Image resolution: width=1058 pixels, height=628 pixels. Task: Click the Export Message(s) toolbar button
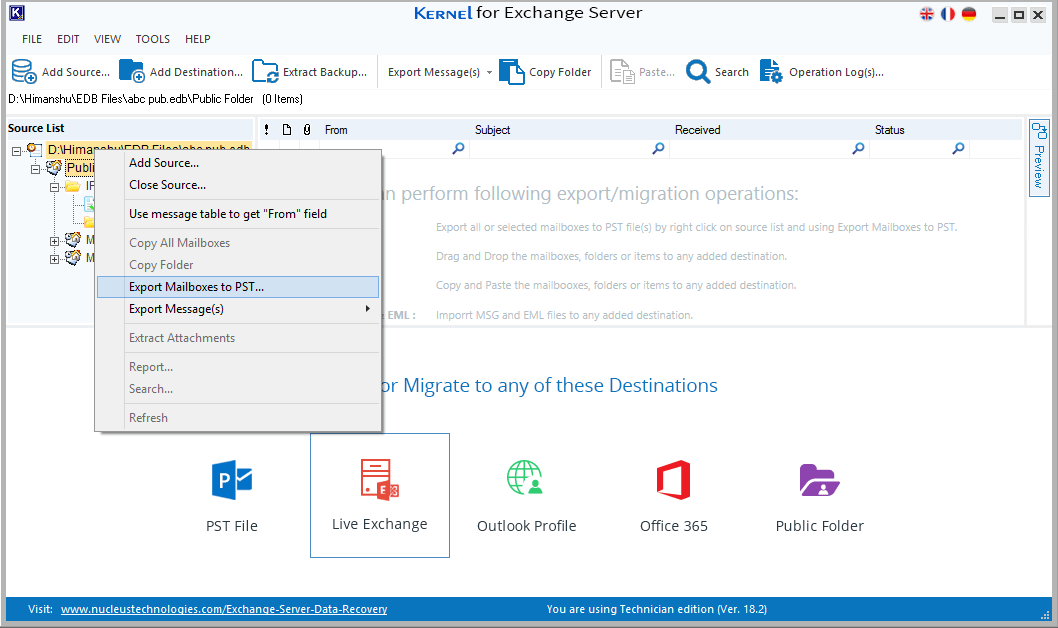point(434,72)
